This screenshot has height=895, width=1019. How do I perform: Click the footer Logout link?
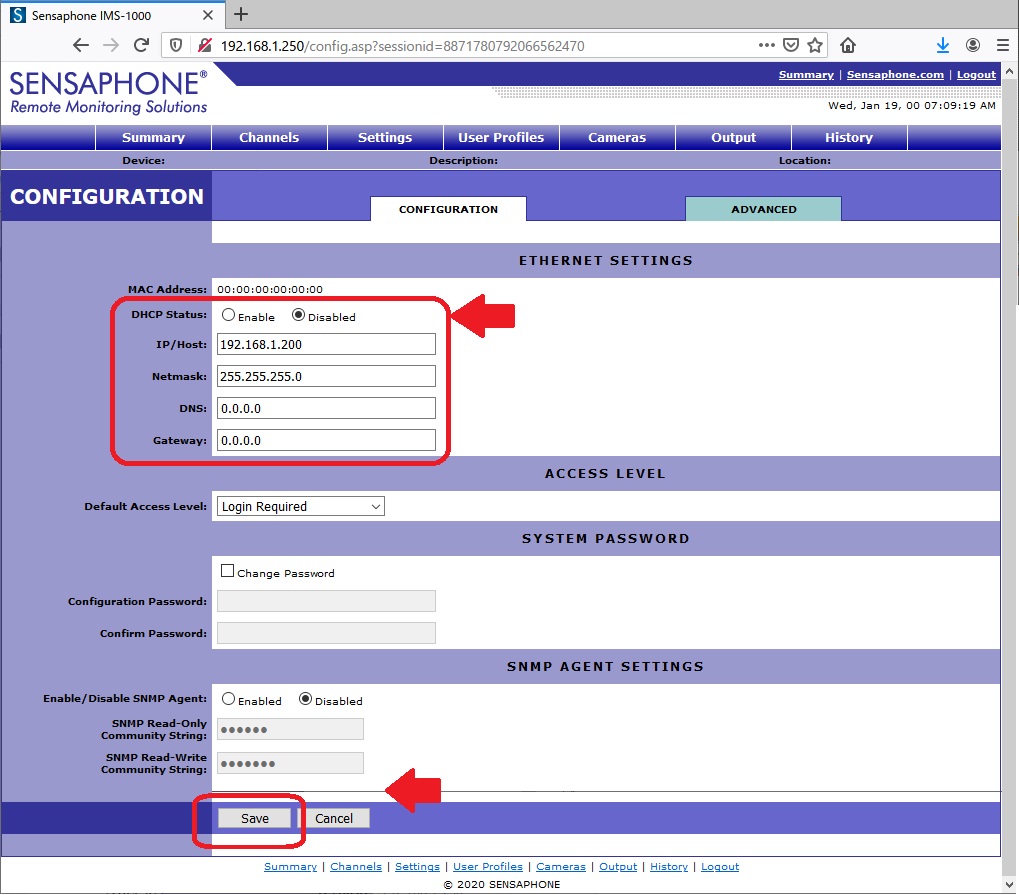pyautogui.click(x=720, y=866)
